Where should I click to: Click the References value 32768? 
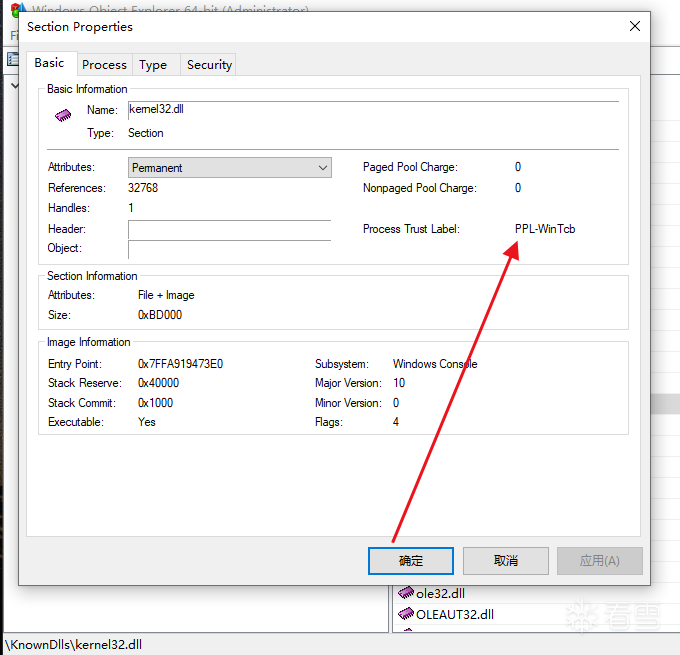(x=143, y=188)
